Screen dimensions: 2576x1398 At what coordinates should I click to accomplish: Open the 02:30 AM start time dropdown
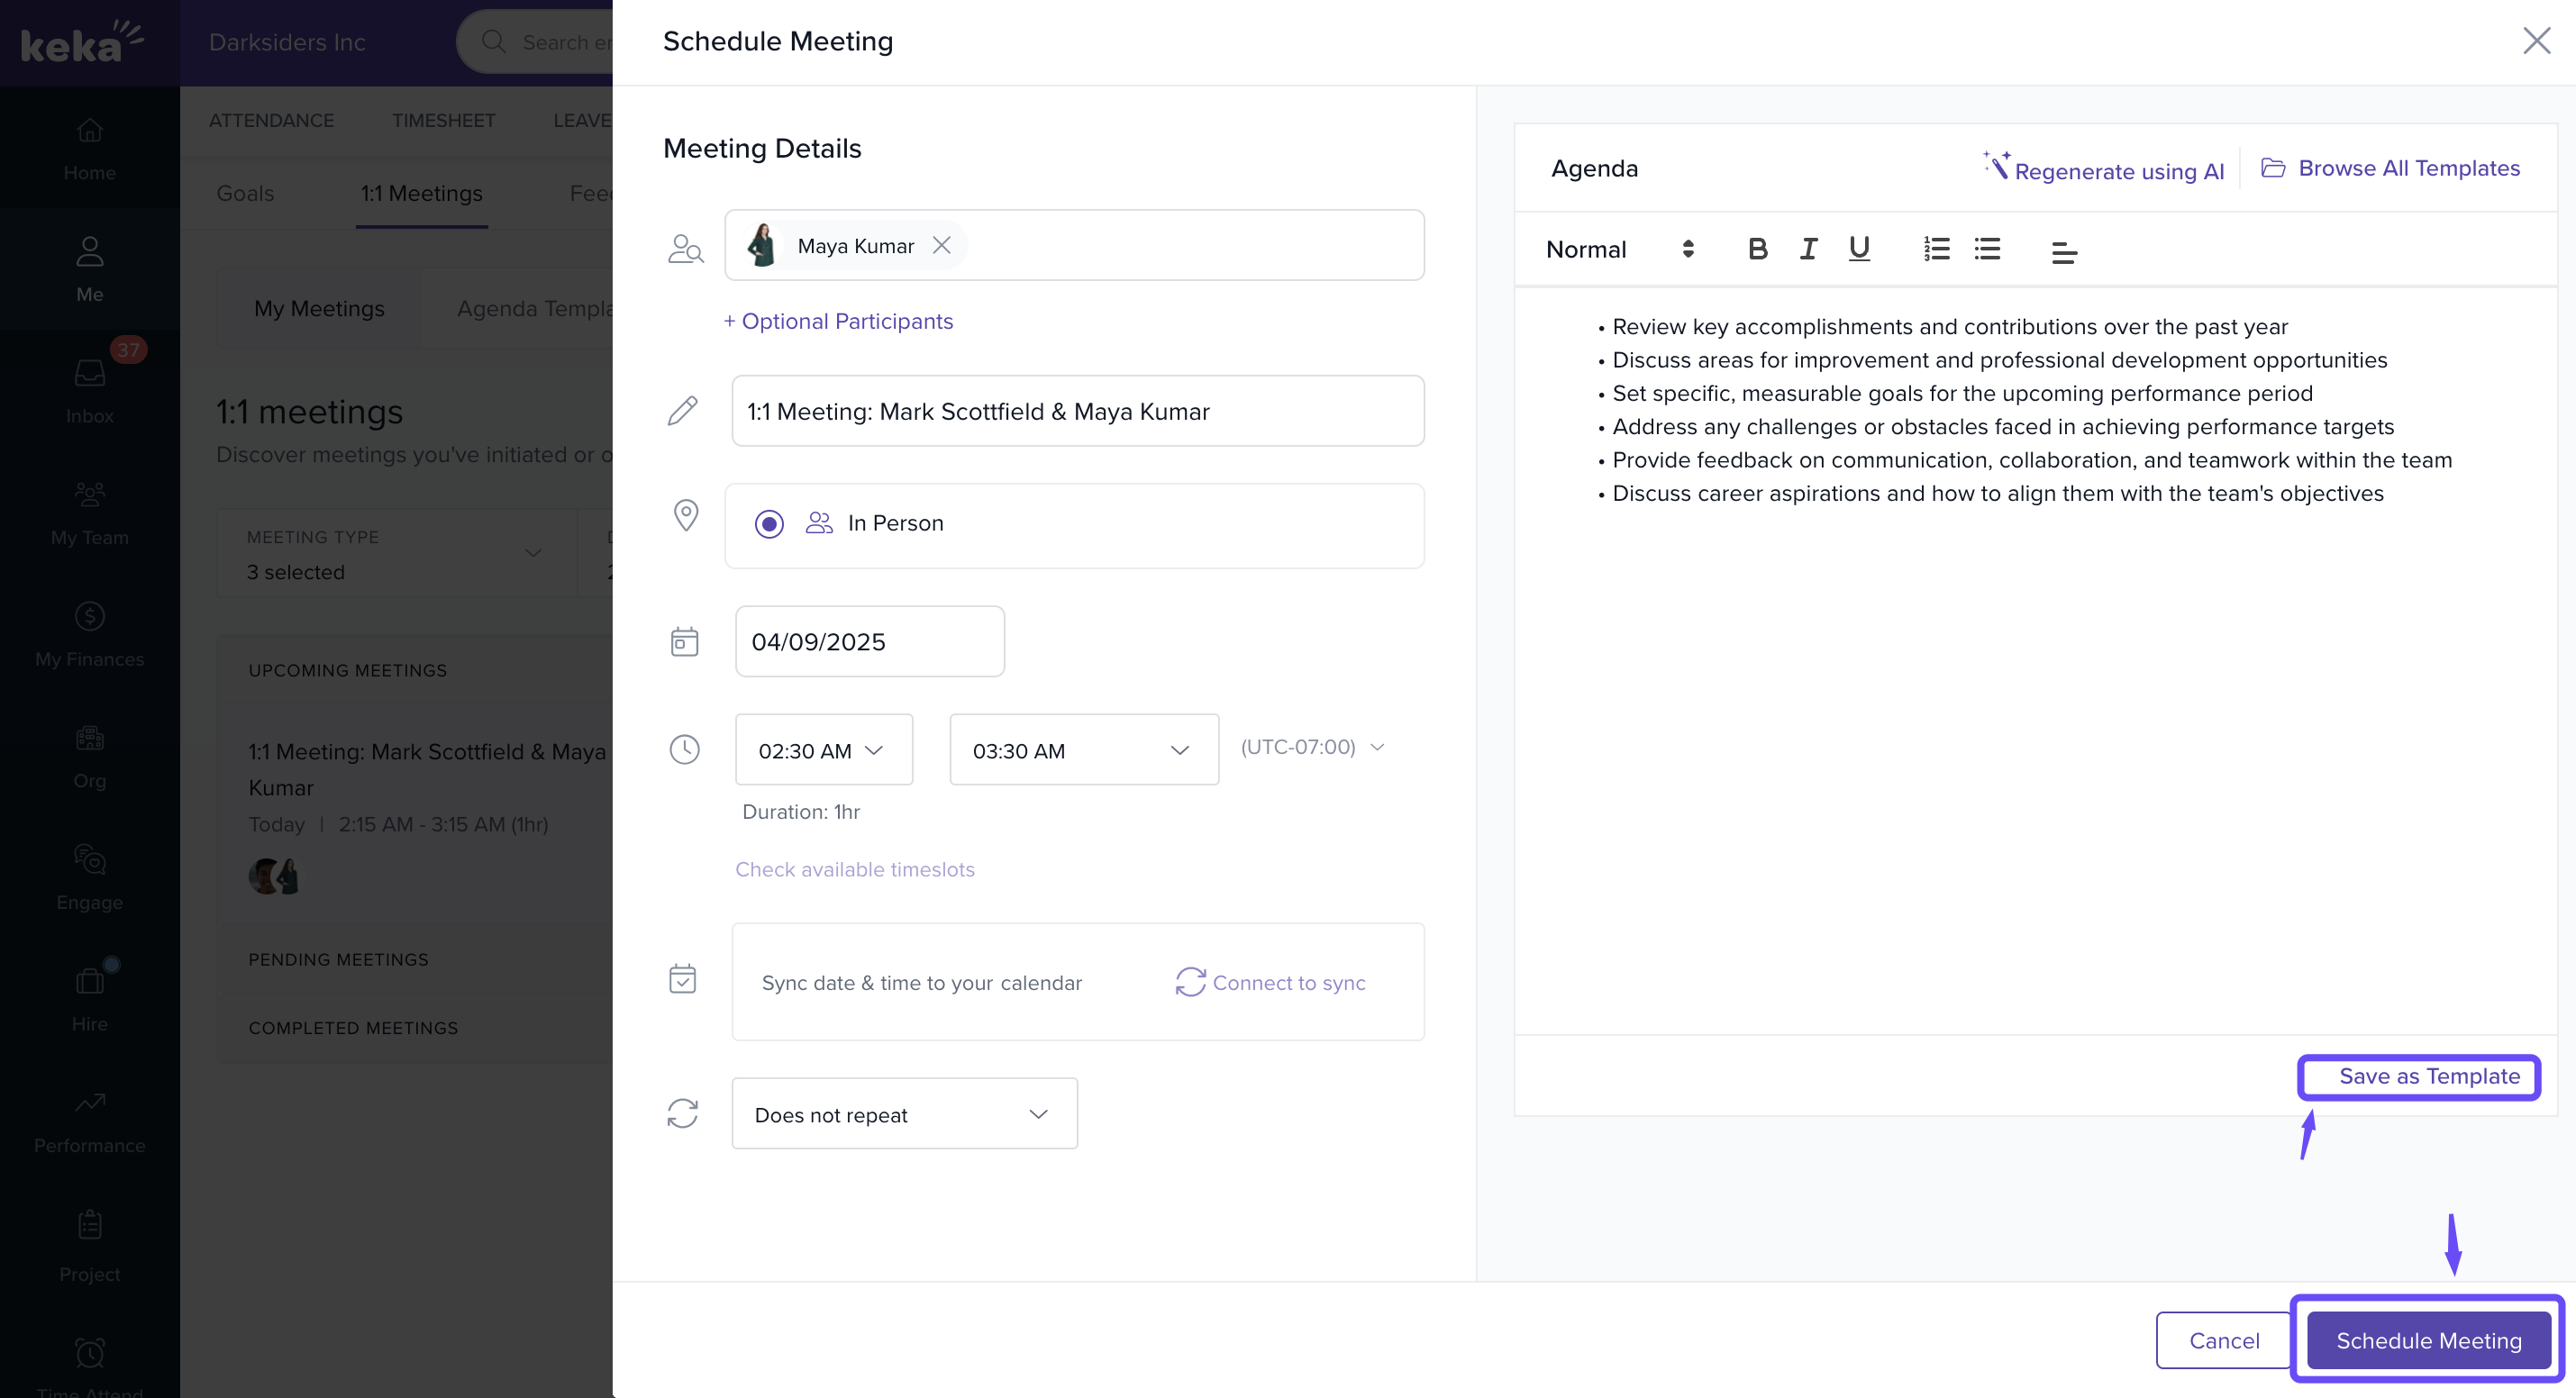pos(823,750)
